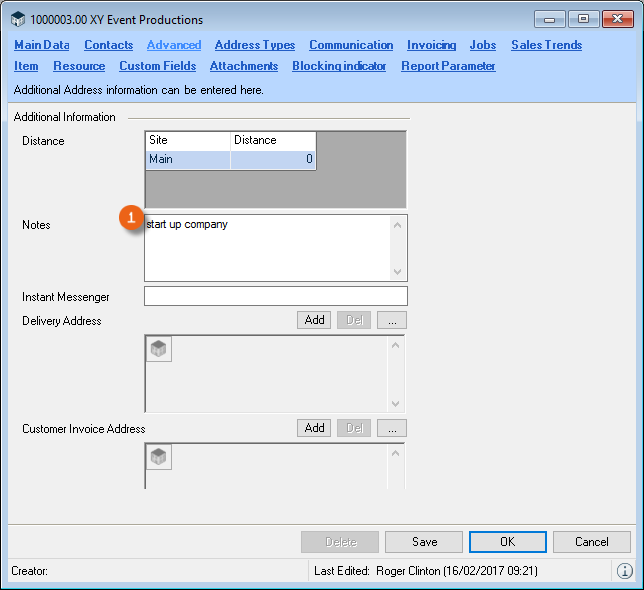The height and width of the screenshot is (590, 644).
Task: Add a Customer Invoice Address
Action: pyautogui.click(x=314, y=428)
